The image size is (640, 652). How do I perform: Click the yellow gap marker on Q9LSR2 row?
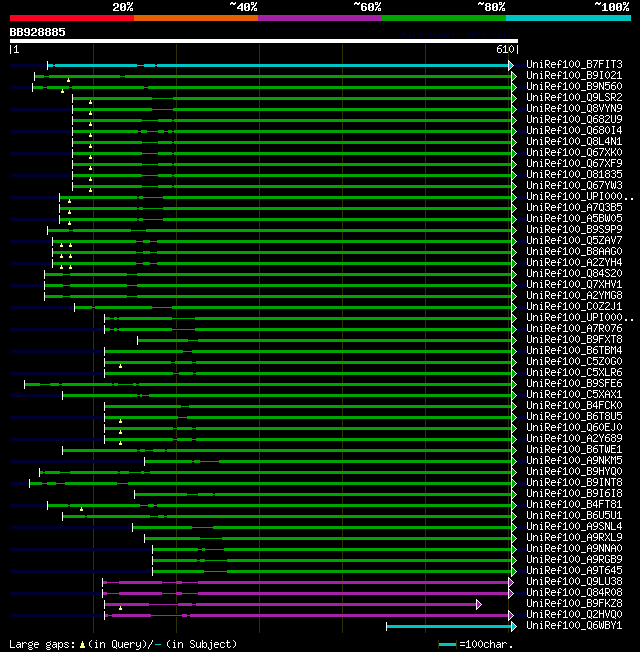pyautogui.click(x=90, y=102)
